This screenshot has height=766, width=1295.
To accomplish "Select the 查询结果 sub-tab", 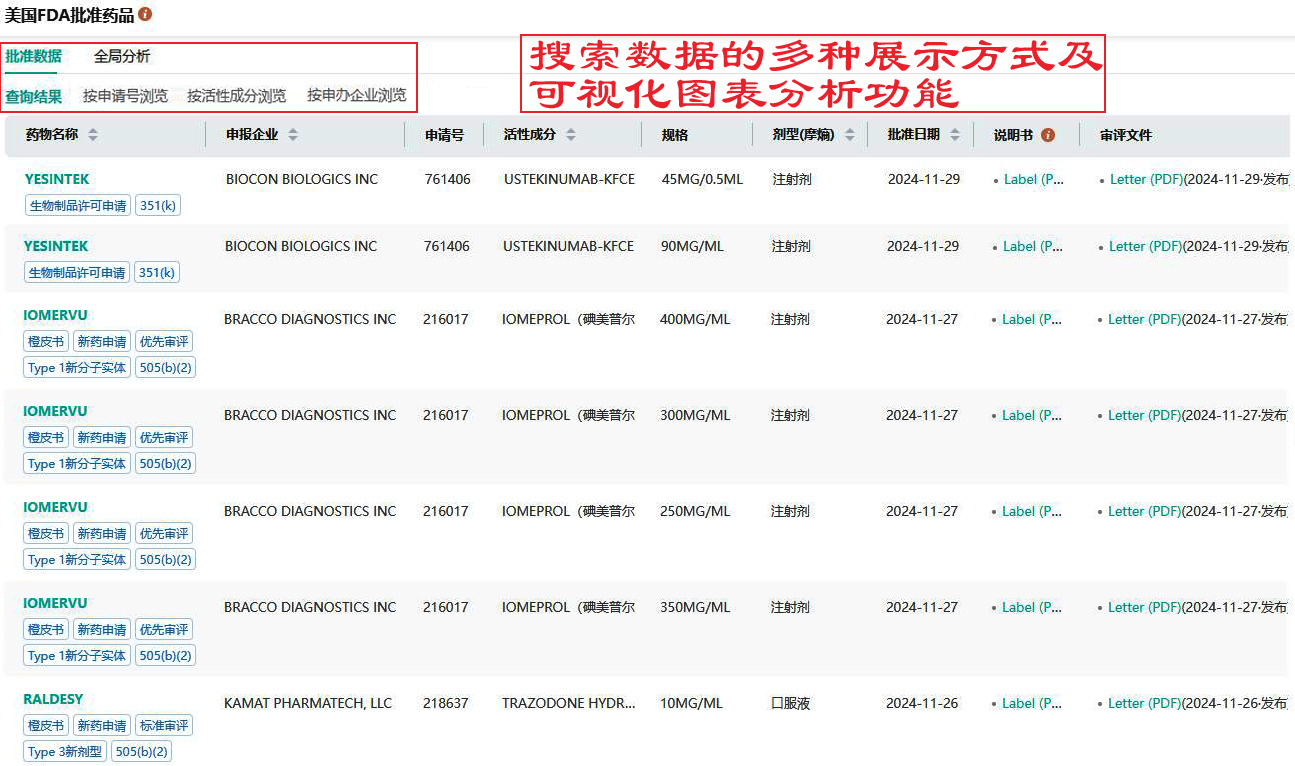I will (x=33, y=96).
